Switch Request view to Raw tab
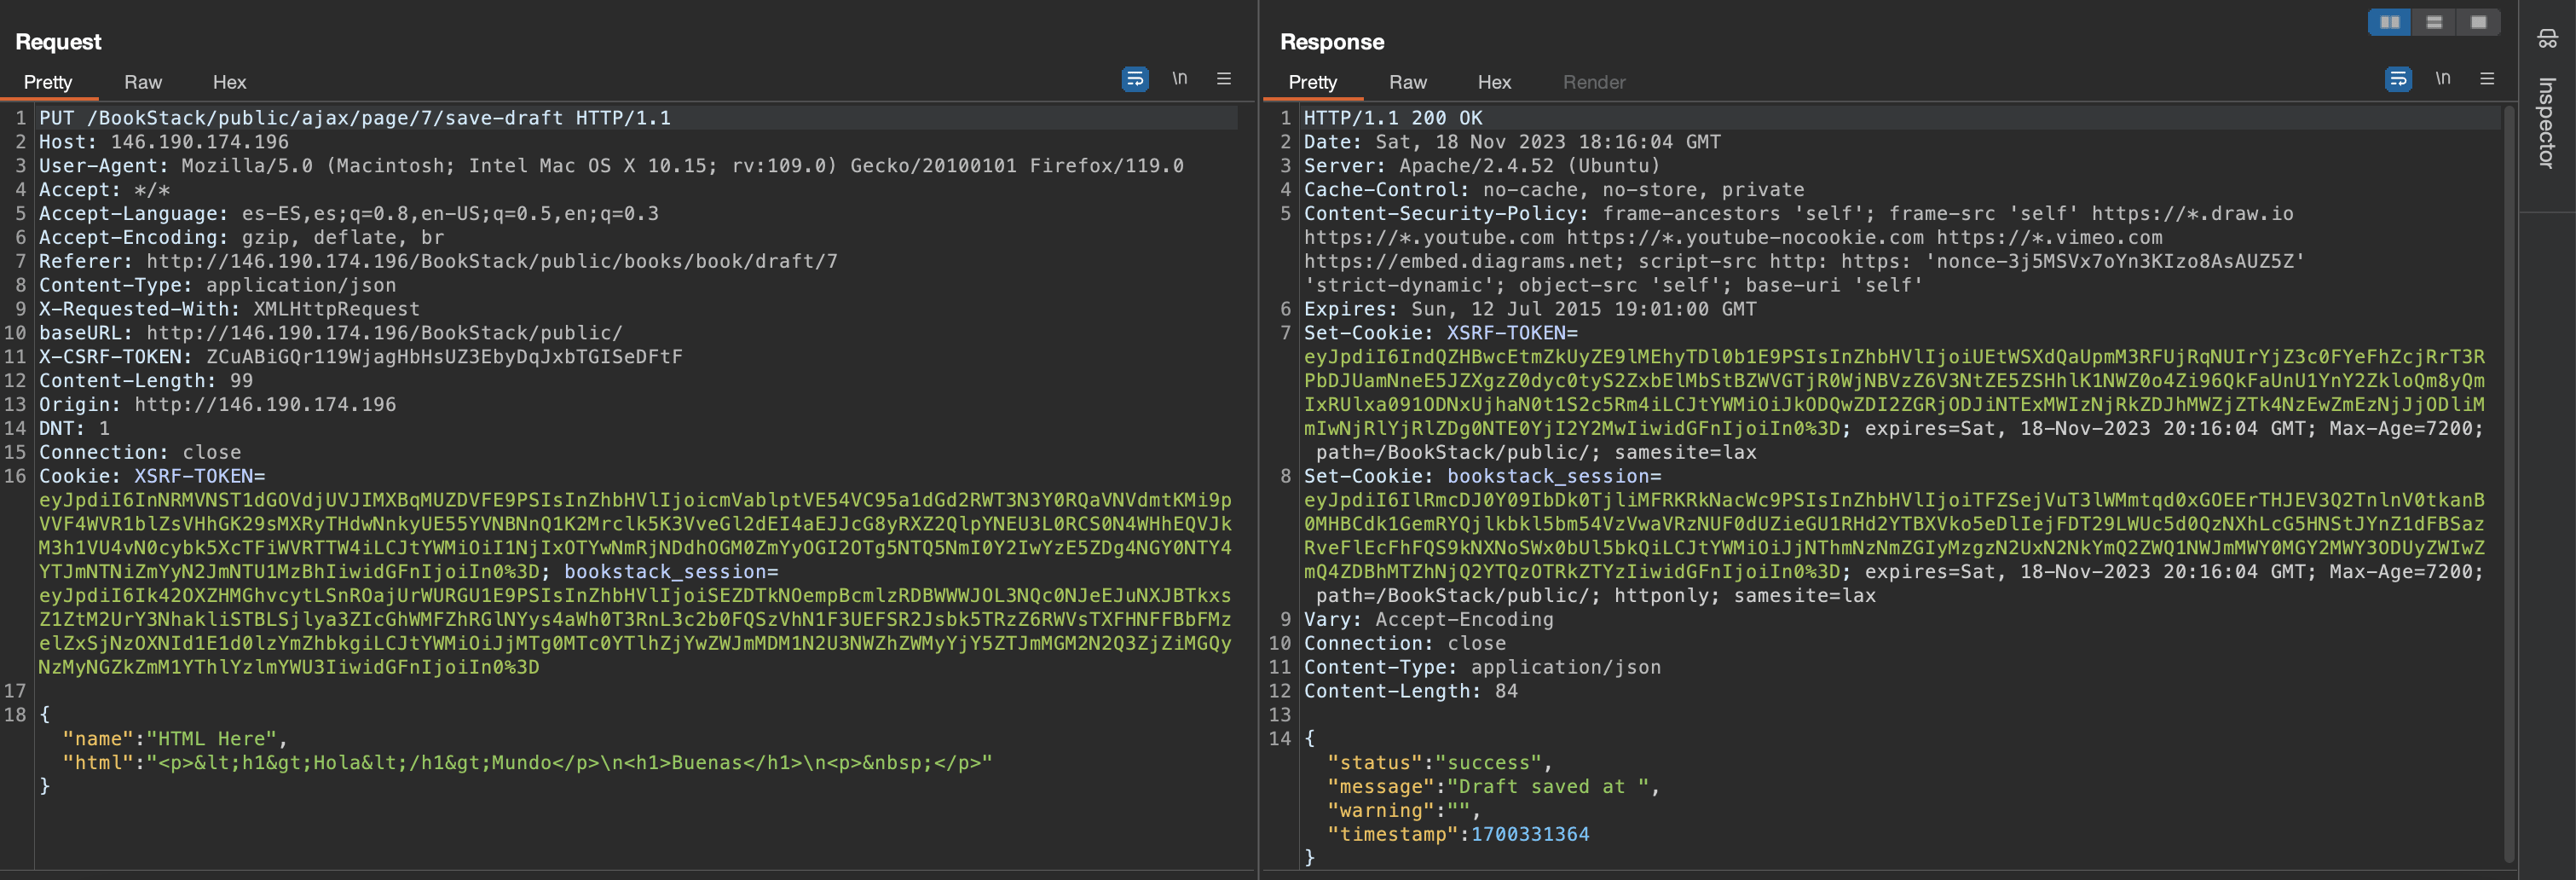Viewport: 2576px width, 880px height. pyautogui.click(x=143, y=82)
